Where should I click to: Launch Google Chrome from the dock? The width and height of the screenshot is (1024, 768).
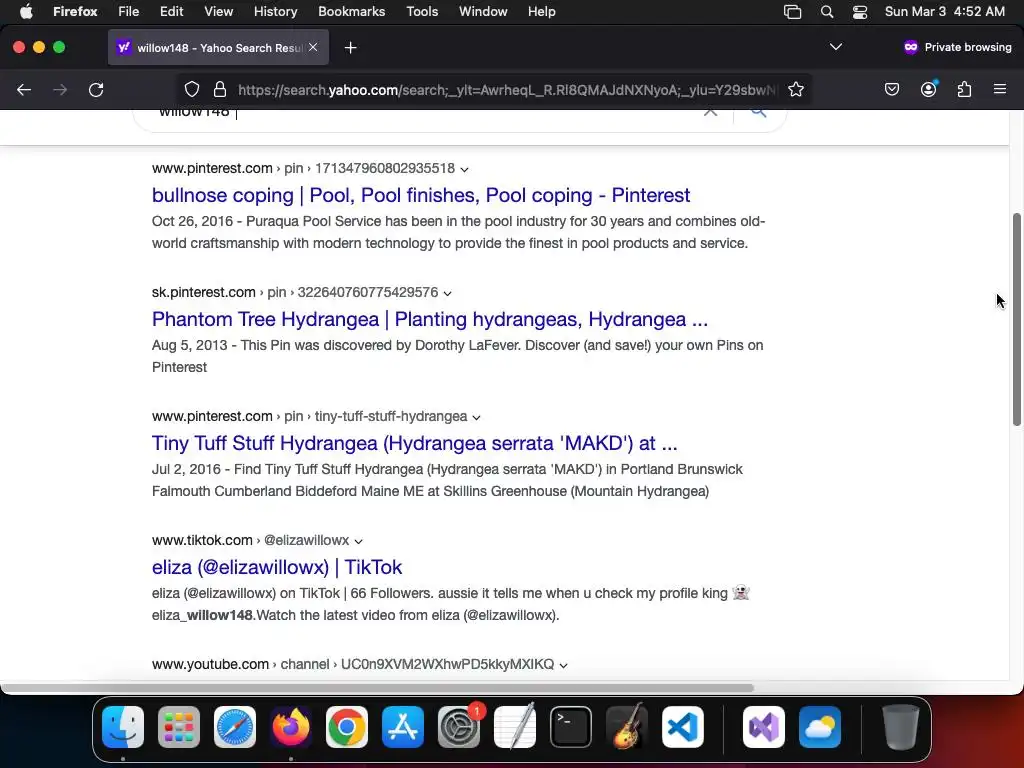(347, 727)
